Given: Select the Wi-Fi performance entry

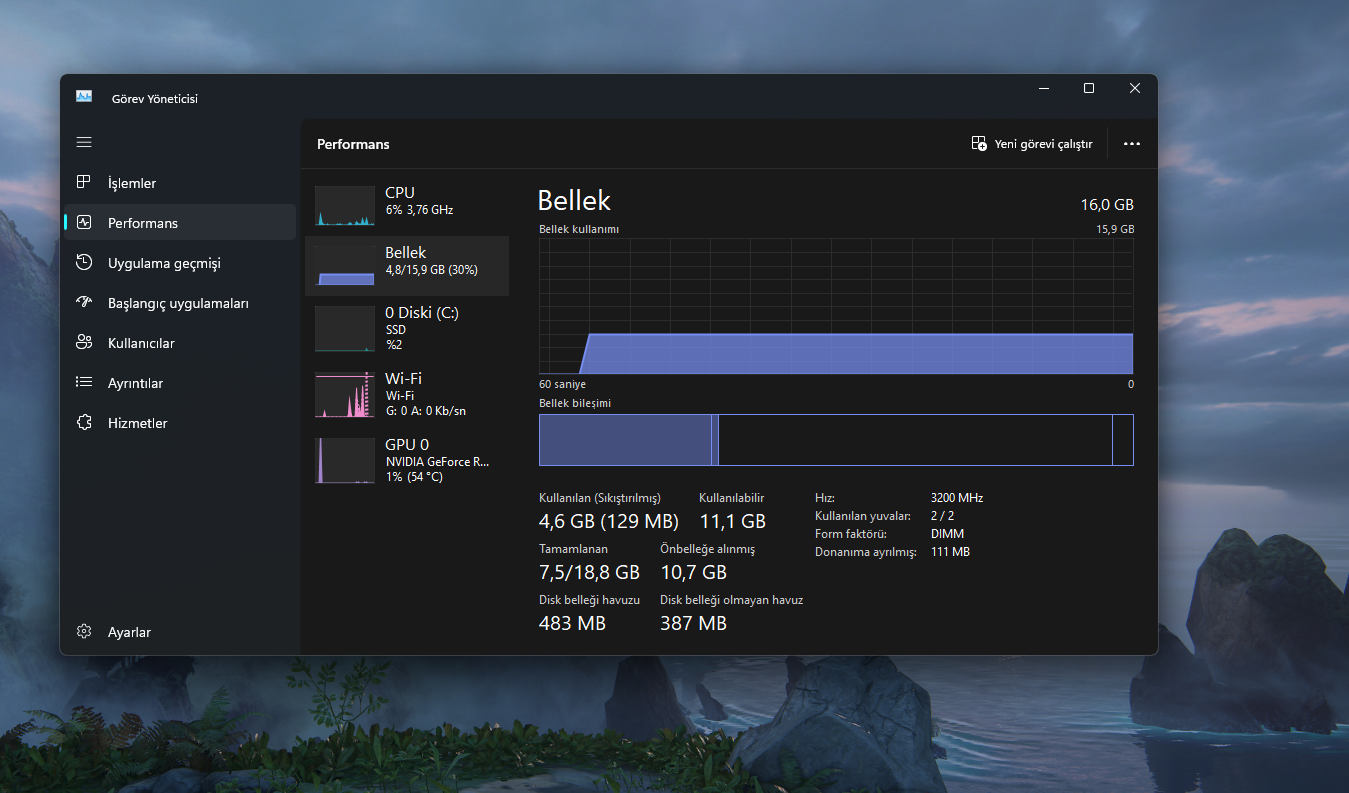Looking at the screenshot, I should [407, 394].
